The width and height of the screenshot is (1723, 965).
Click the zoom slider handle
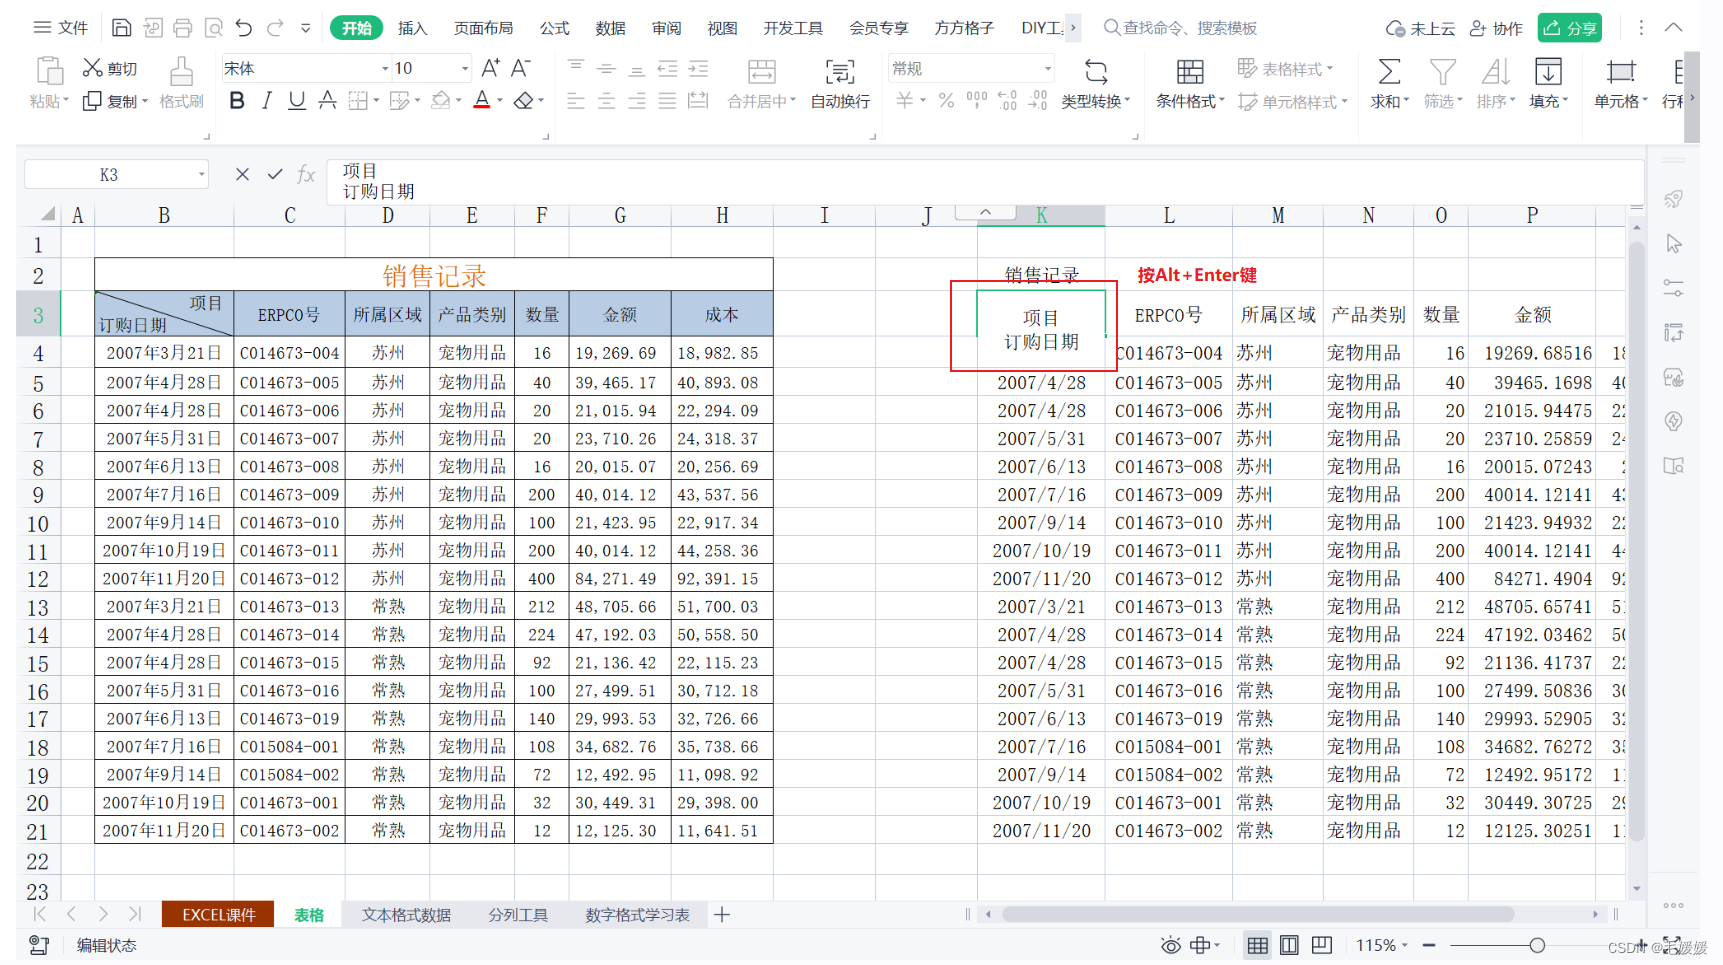[1537, 945]
